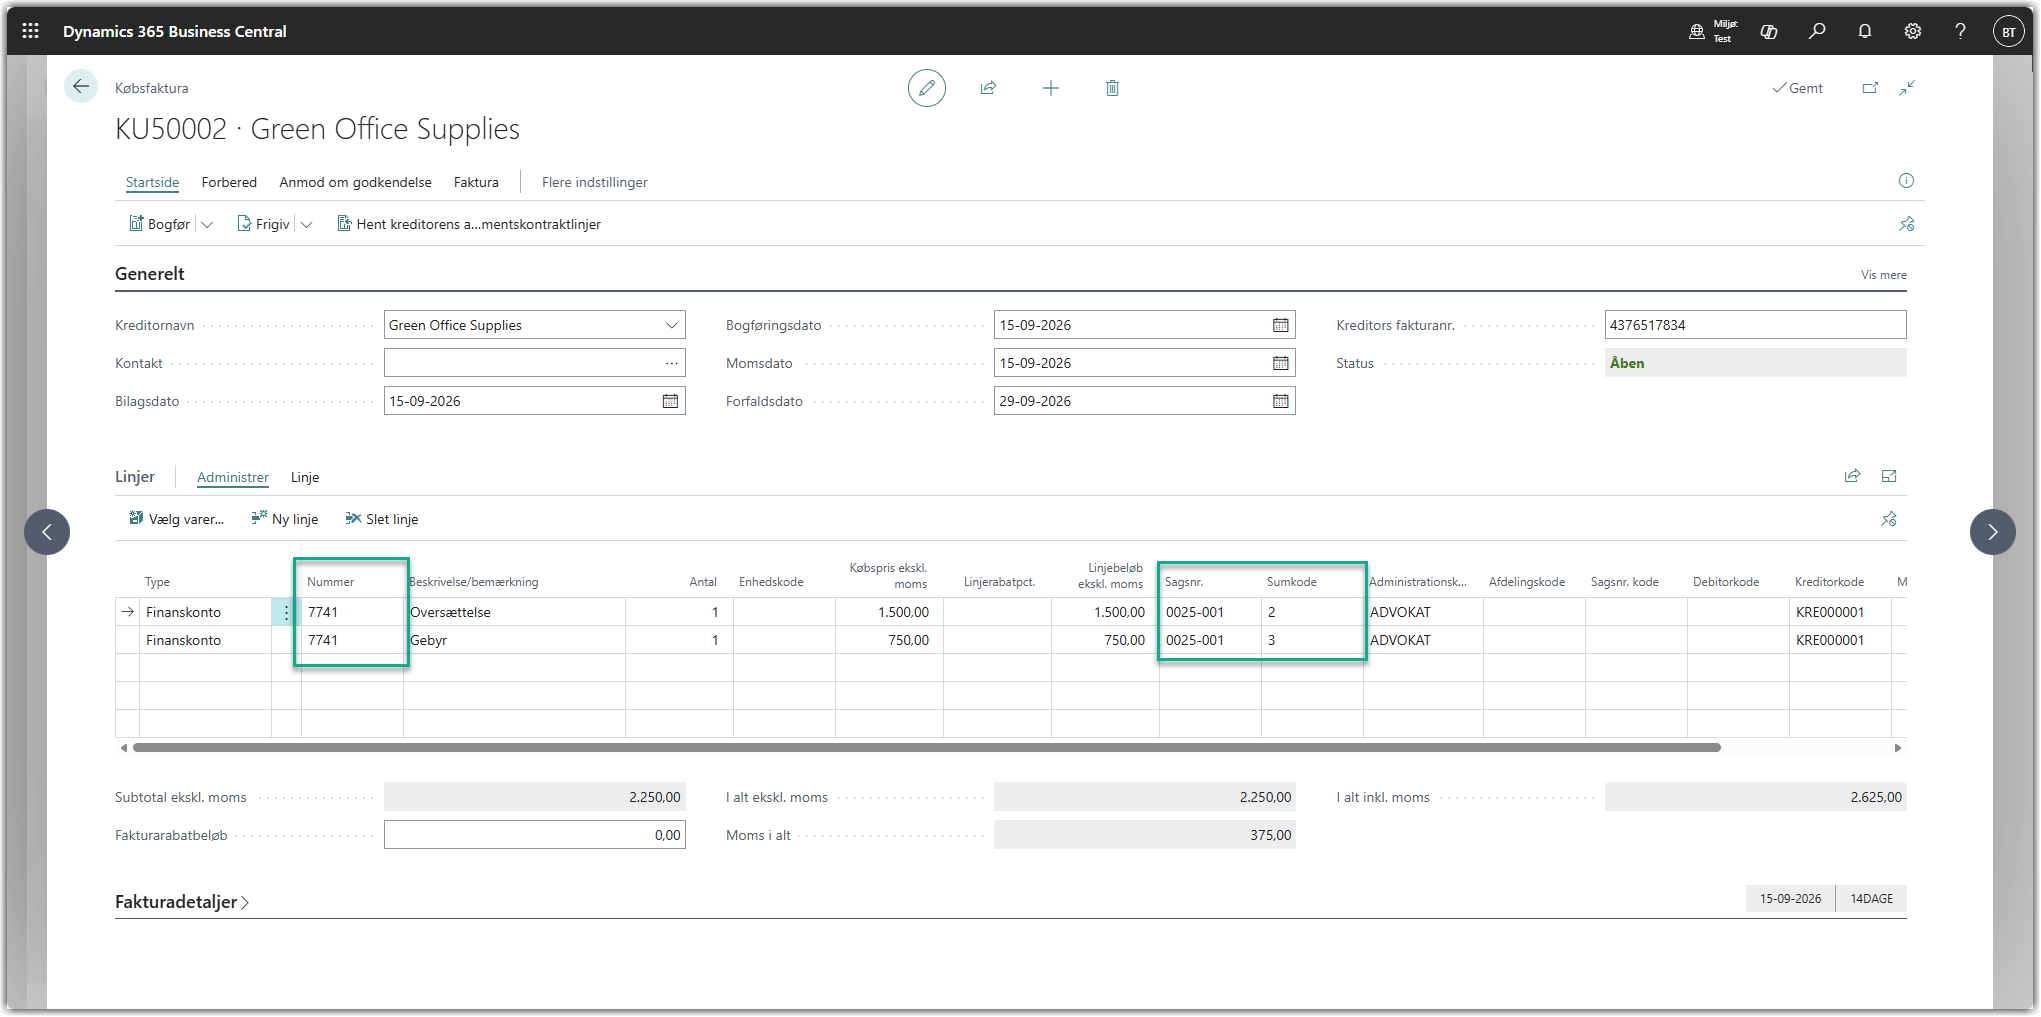Screen dimensions: 2041x1017
Task: Open the Faktura tab
Action: coord(476,182)
